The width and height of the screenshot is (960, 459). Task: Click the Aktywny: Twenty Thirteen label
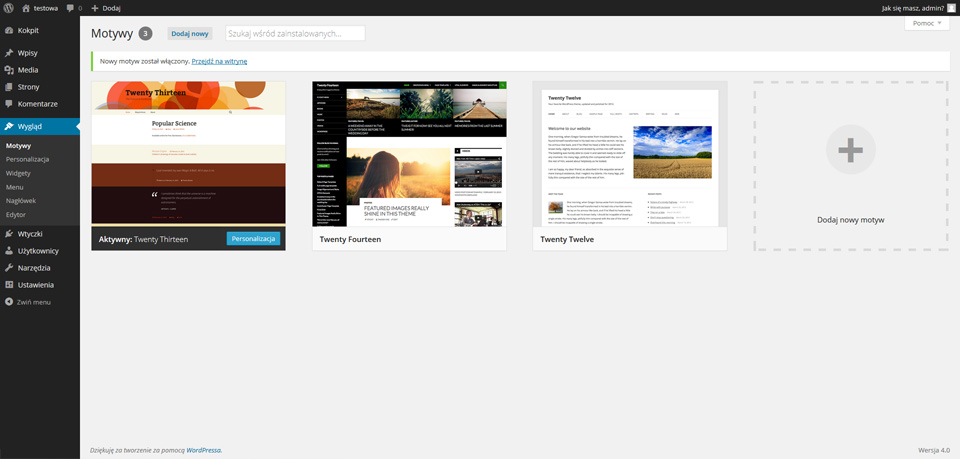click(143, 239)
